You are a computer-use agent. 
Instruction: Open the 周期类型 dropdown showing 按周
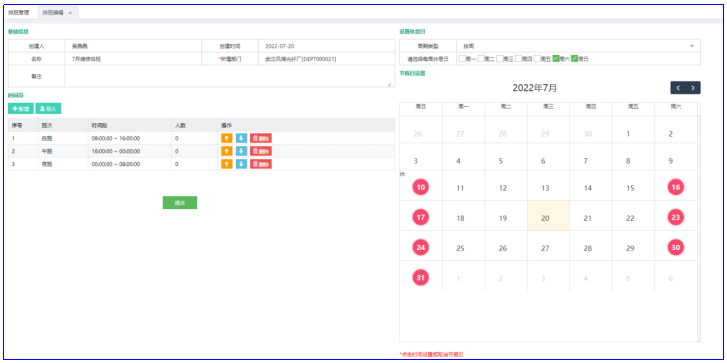click(x=578, y=46)
